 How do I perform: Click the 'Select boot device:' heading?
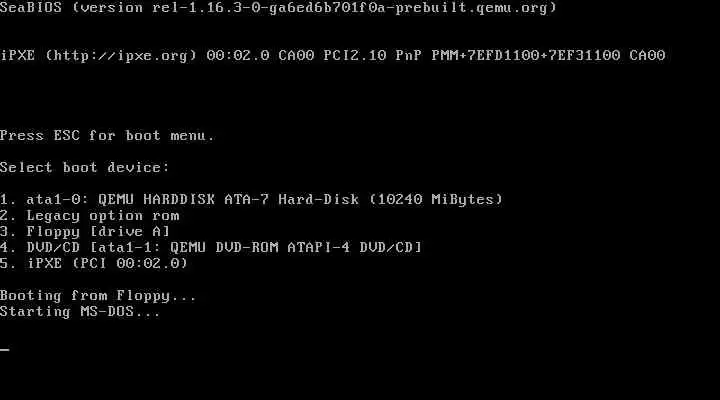(85, 167)
